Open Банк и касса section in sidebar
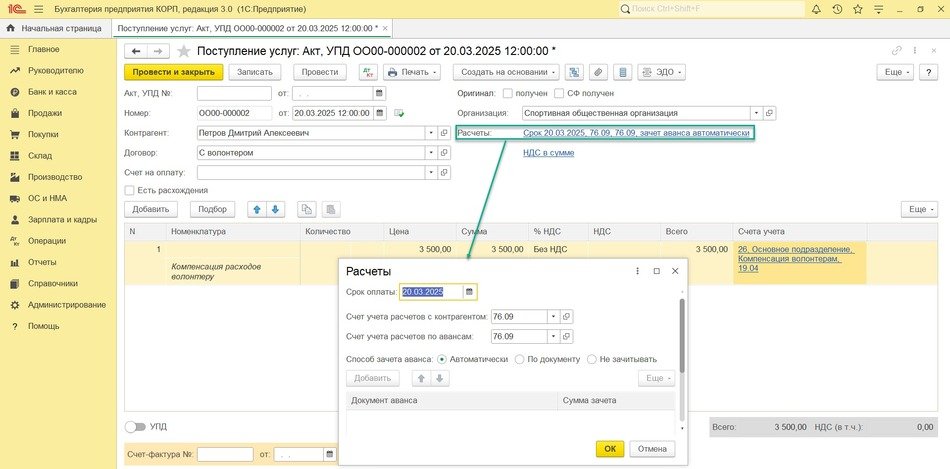950x469 pixels. tap(50, 92)
